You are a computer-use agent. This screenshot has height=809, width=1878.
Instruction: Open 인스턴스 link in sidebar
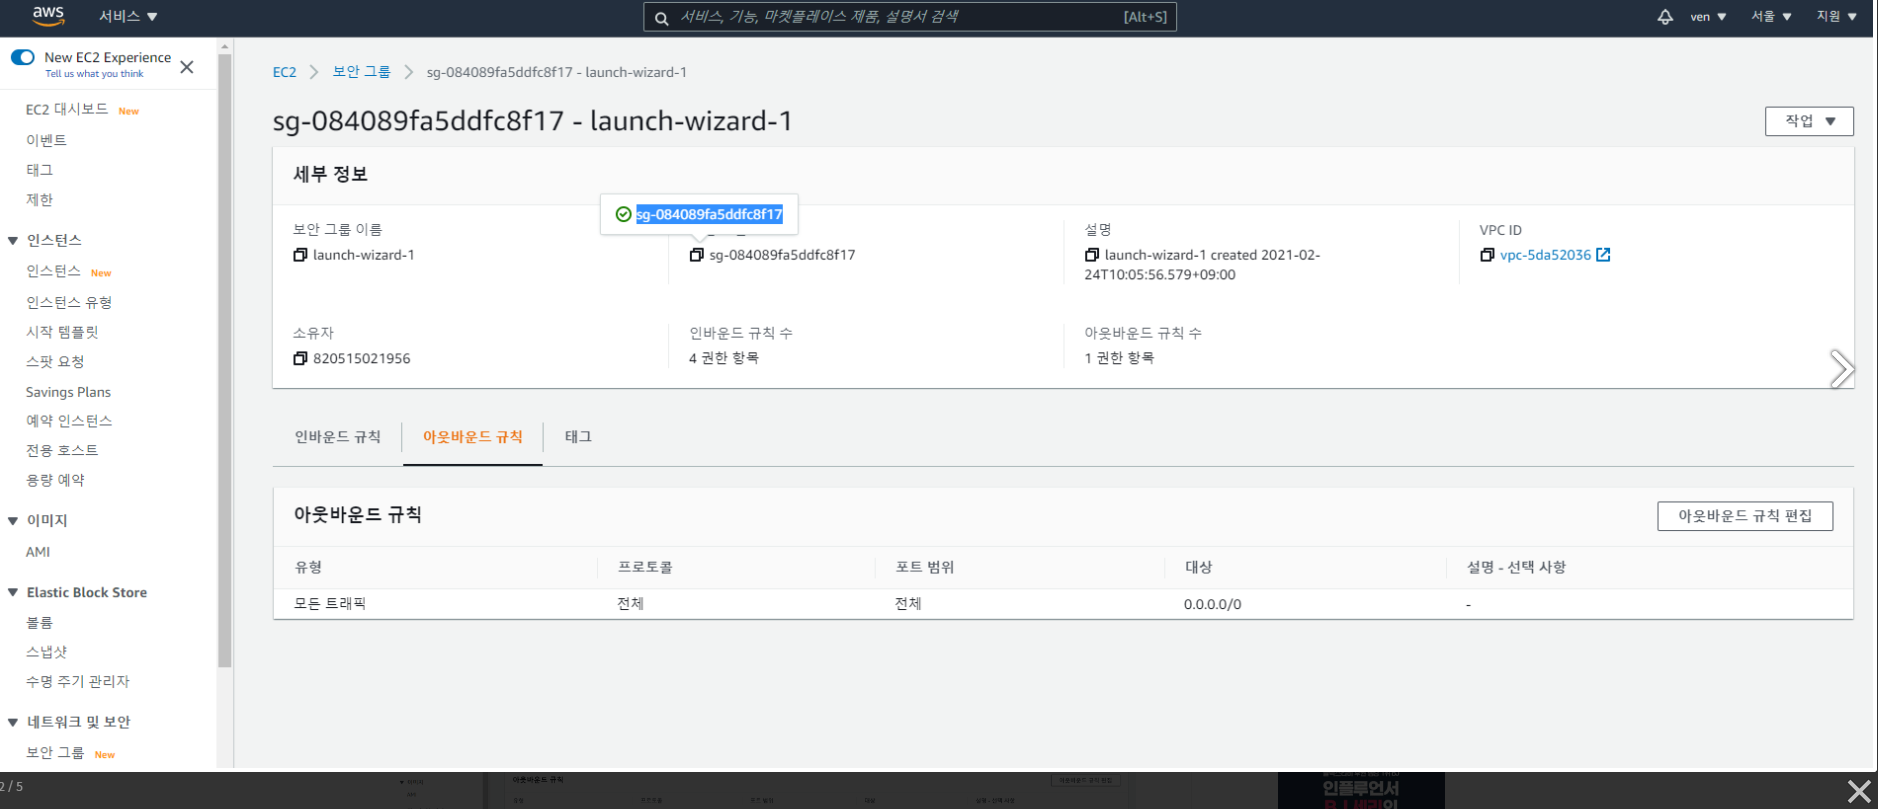click(x=53, y=271)
